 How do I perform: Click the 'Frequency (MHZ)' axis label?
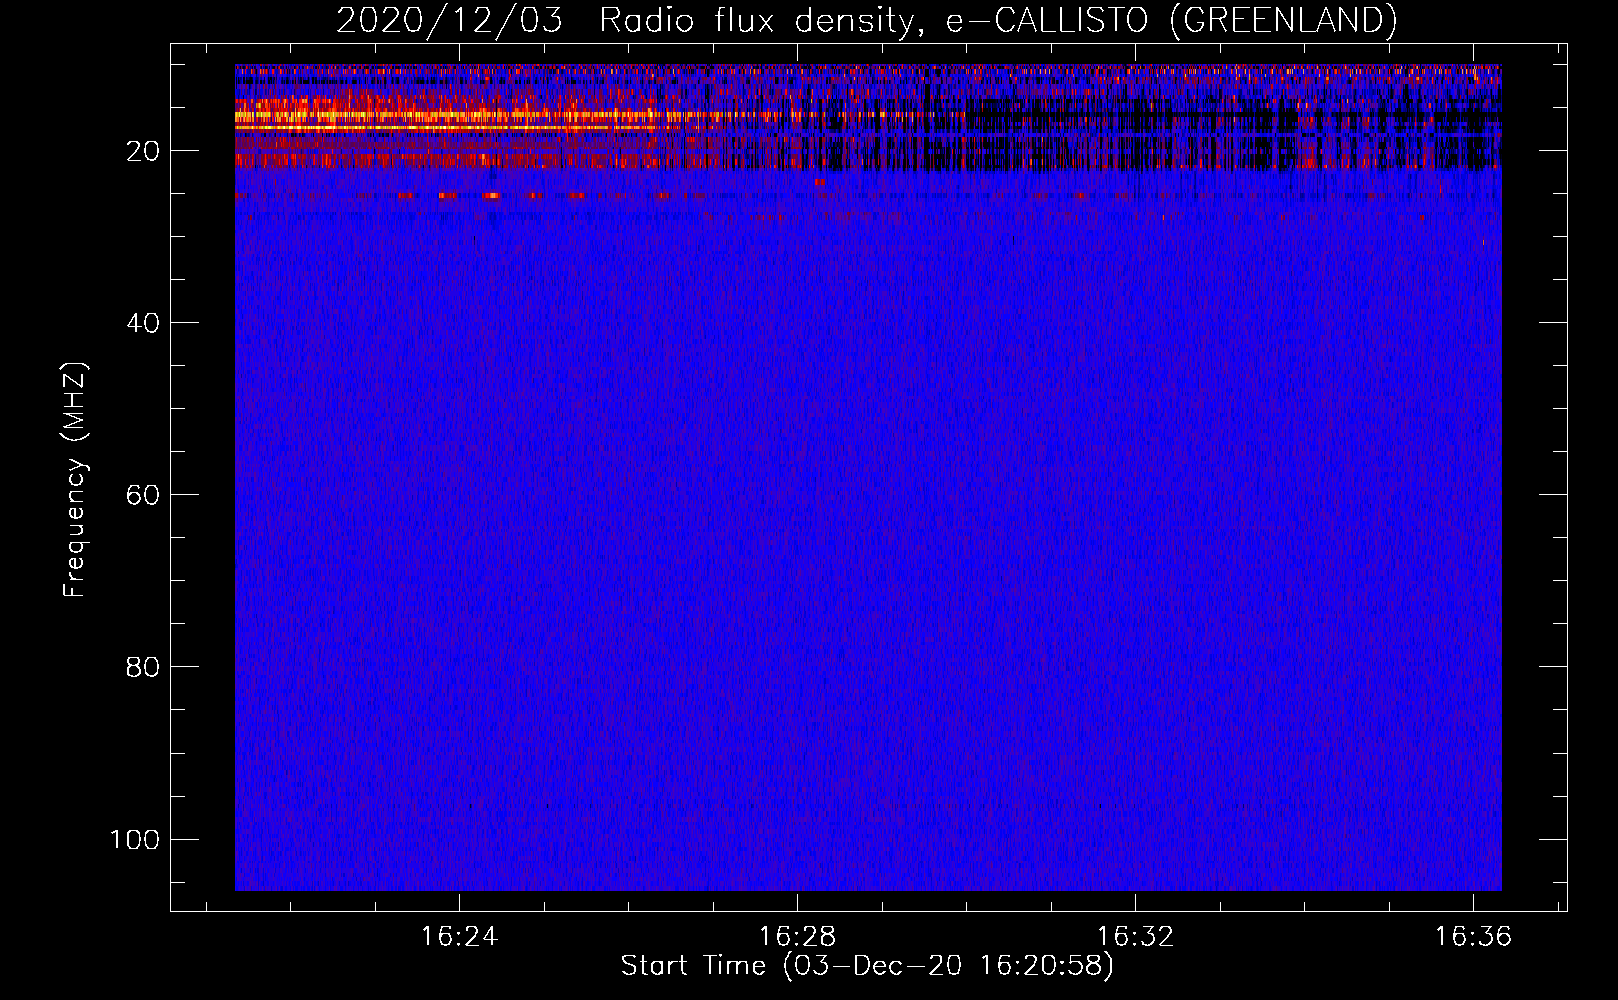click(x=75, y=479)
